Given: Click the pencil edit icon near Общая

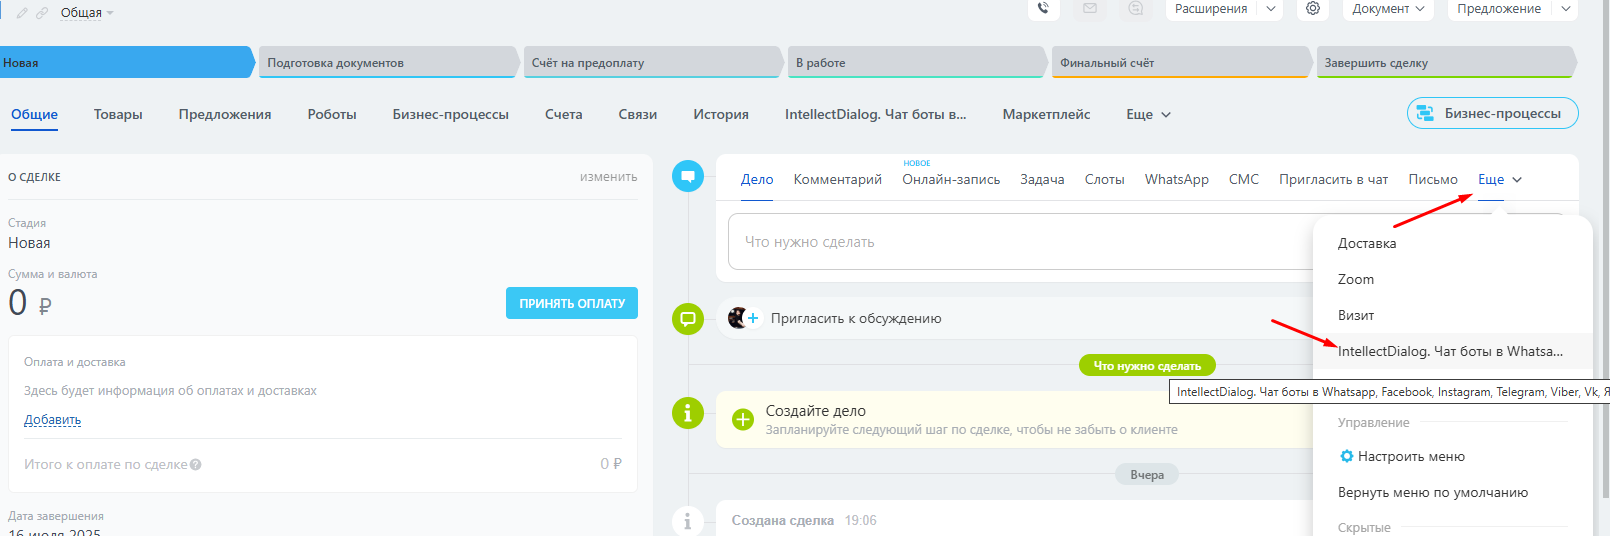Looking at the screenshot, I should (x=22, y=13).
